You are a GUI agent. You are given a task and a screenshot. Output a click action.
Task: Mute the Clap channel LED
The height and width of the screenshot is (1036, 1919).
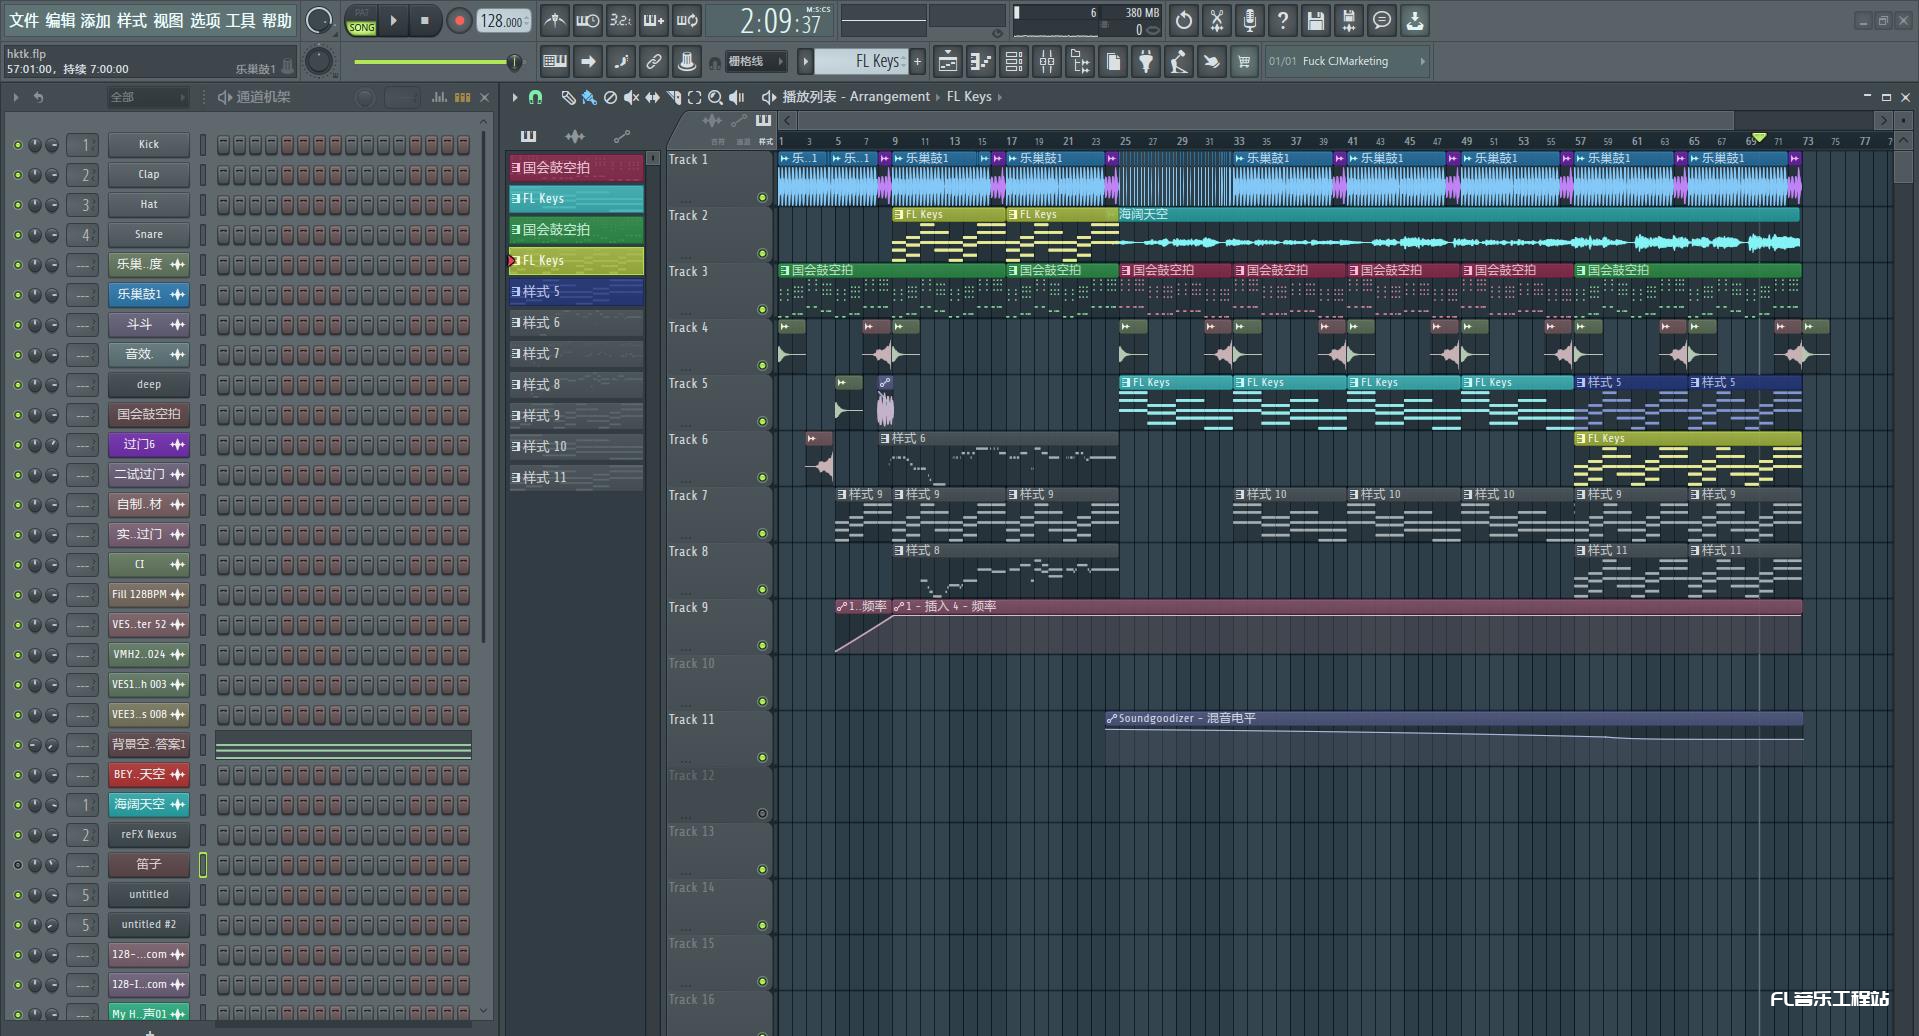[x=17, y=175]
